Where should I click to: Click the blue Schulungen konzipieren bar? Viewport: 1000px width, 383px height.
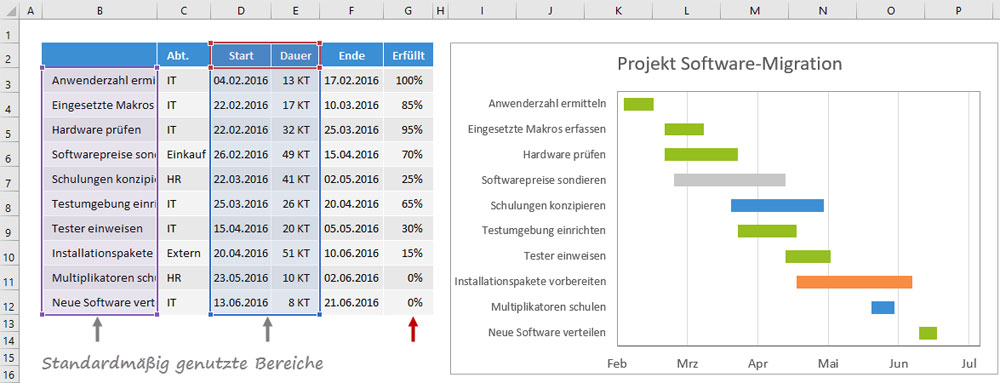[777, 205]
